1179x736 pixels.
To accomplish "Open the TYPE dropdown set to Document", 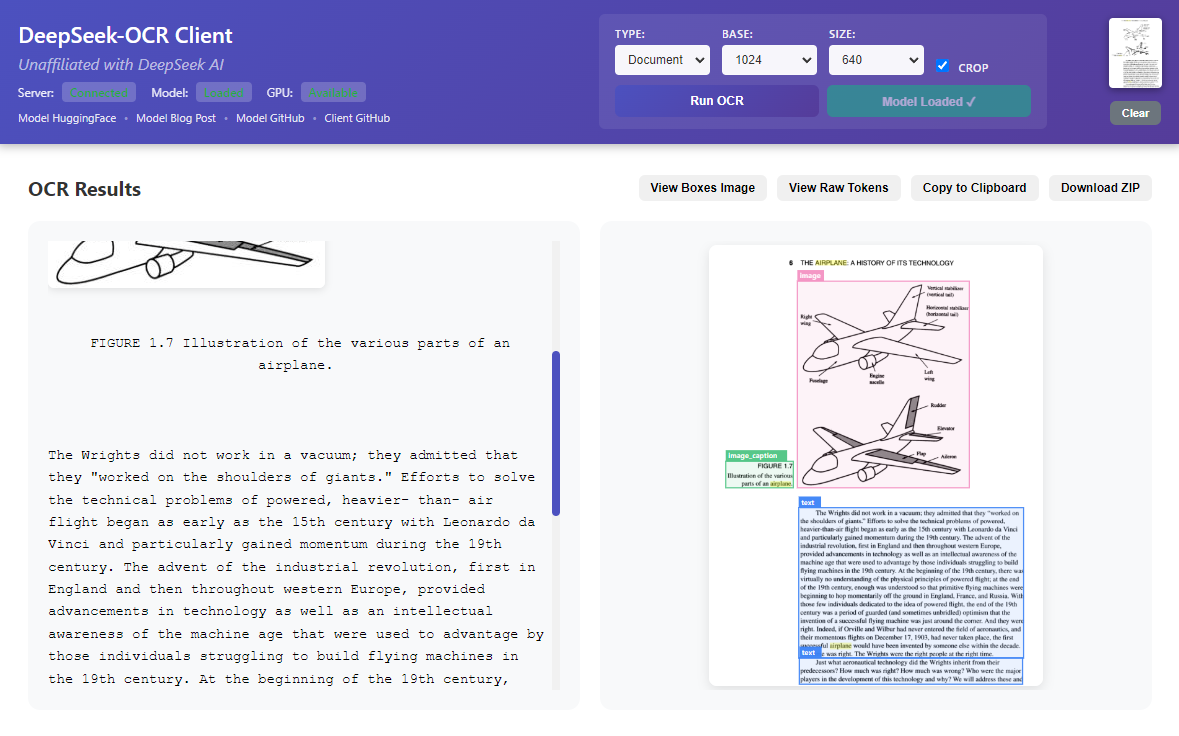I will [662, 60].
